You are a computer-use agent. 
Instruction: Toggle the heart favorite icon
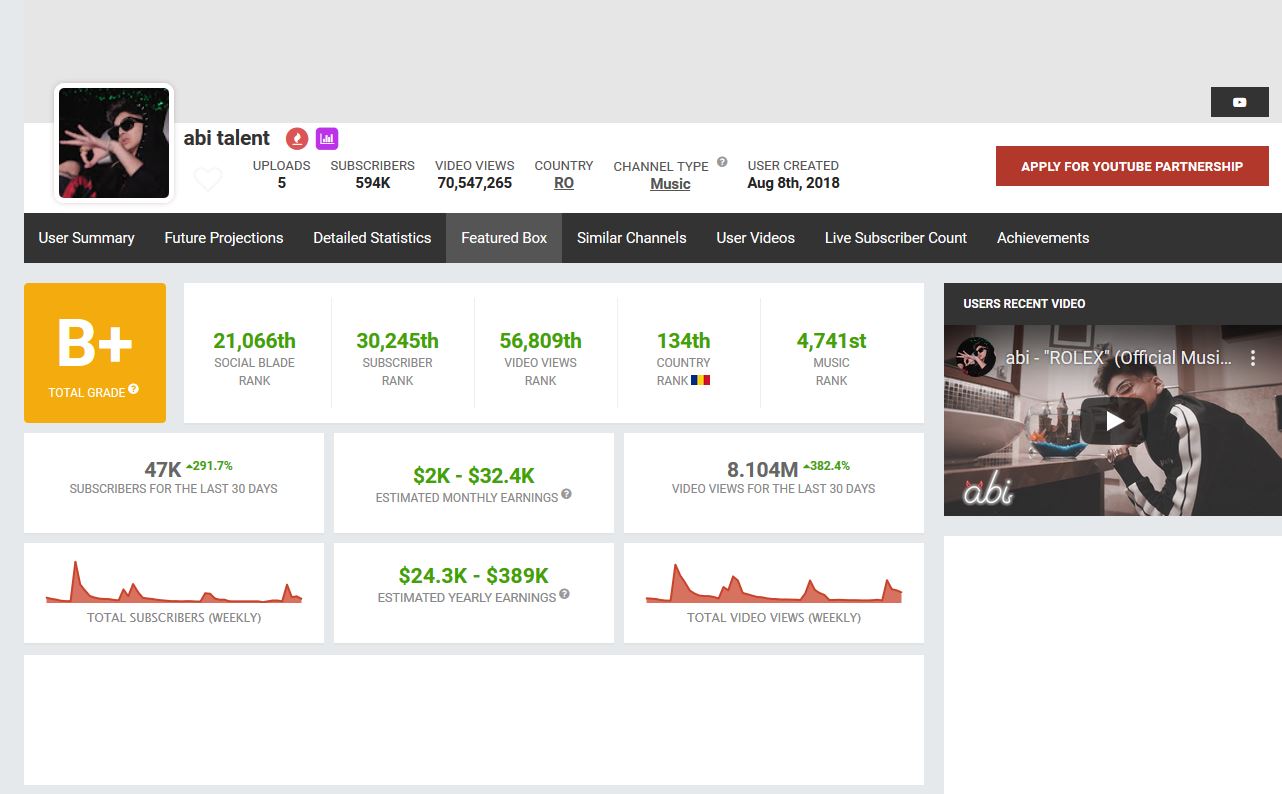coord(208,180)
